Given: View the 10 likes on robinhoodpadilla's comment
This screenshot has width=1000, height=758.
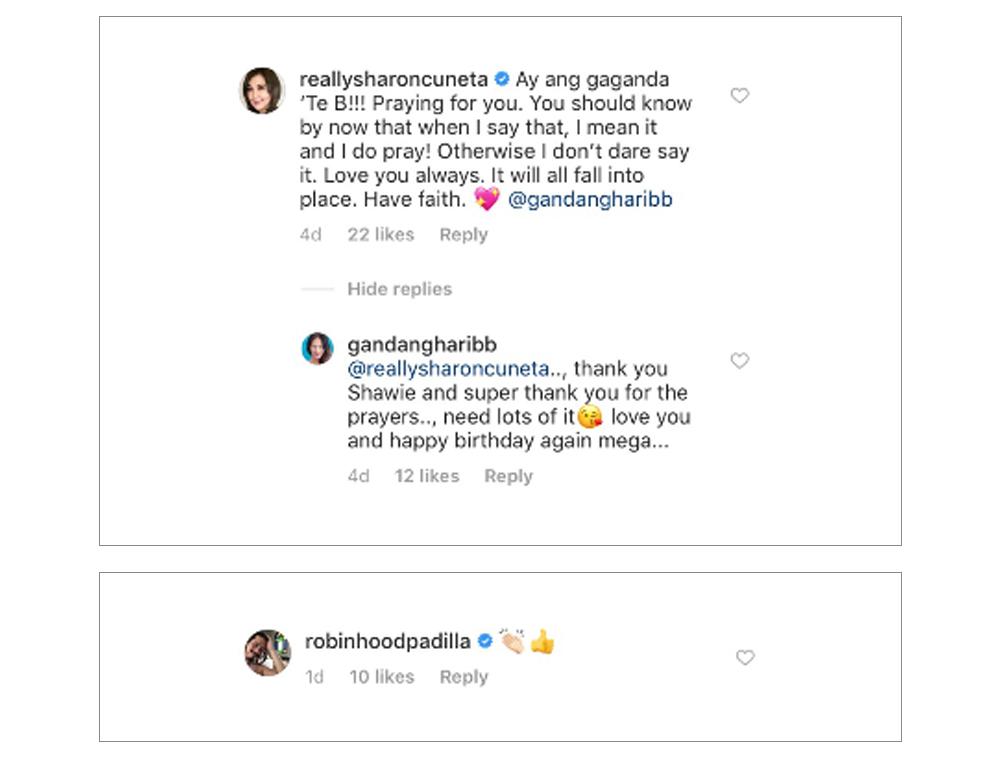Looking at the screenshot, I should [381, 677].
